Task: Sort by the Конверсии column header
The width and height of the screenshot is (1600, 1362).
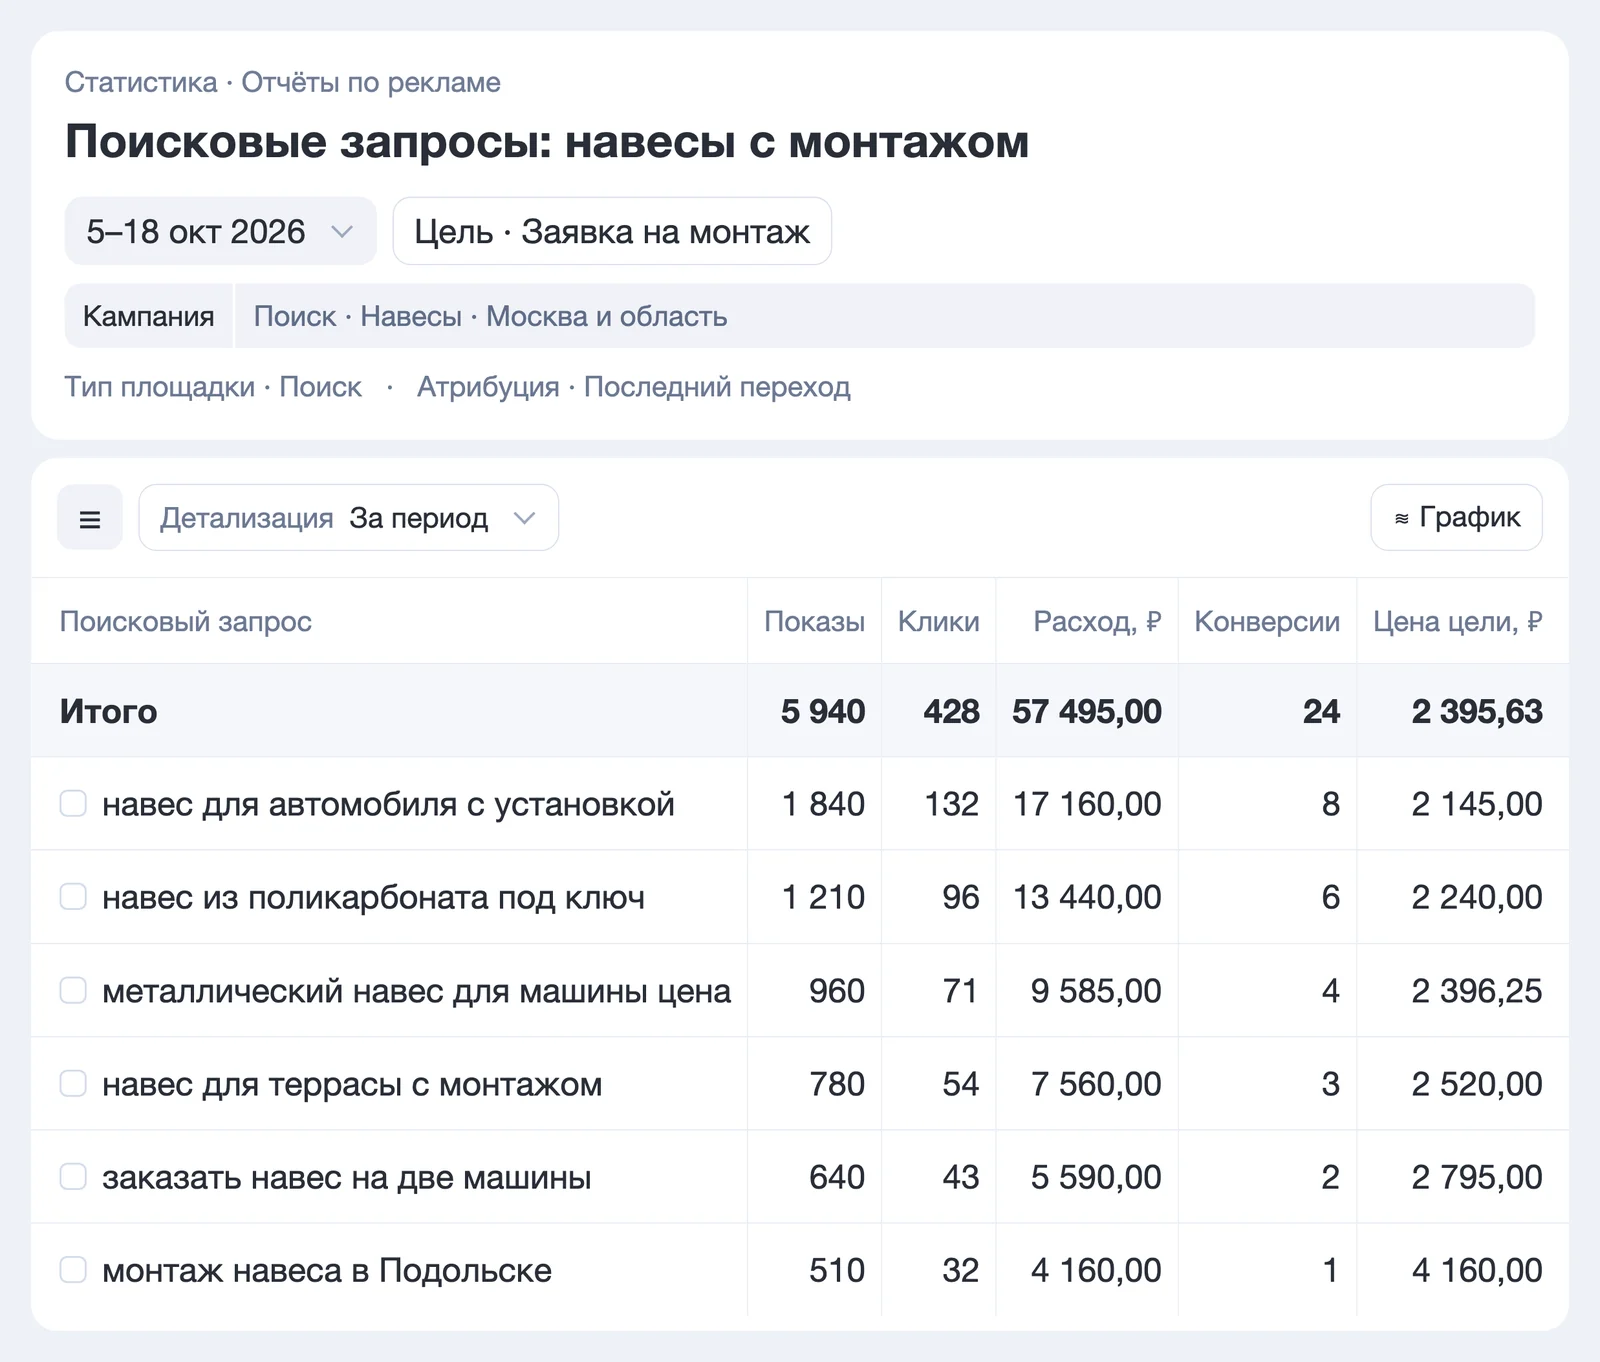Action: pyautogui.click(x=1267, y=621)
